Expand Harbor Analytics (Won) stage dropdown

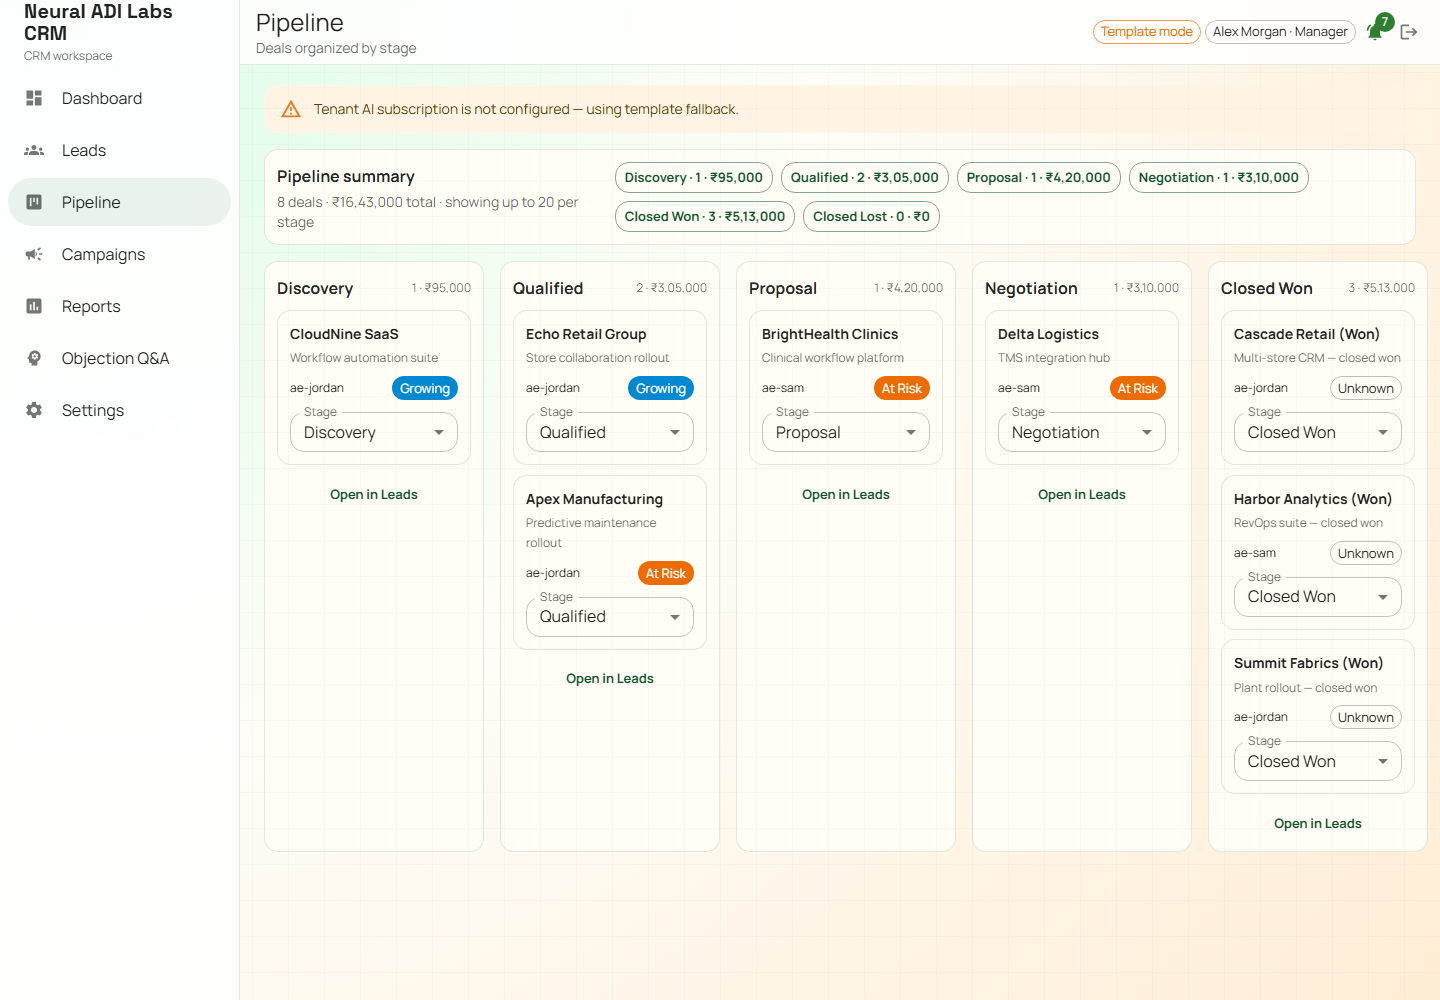1318,597
